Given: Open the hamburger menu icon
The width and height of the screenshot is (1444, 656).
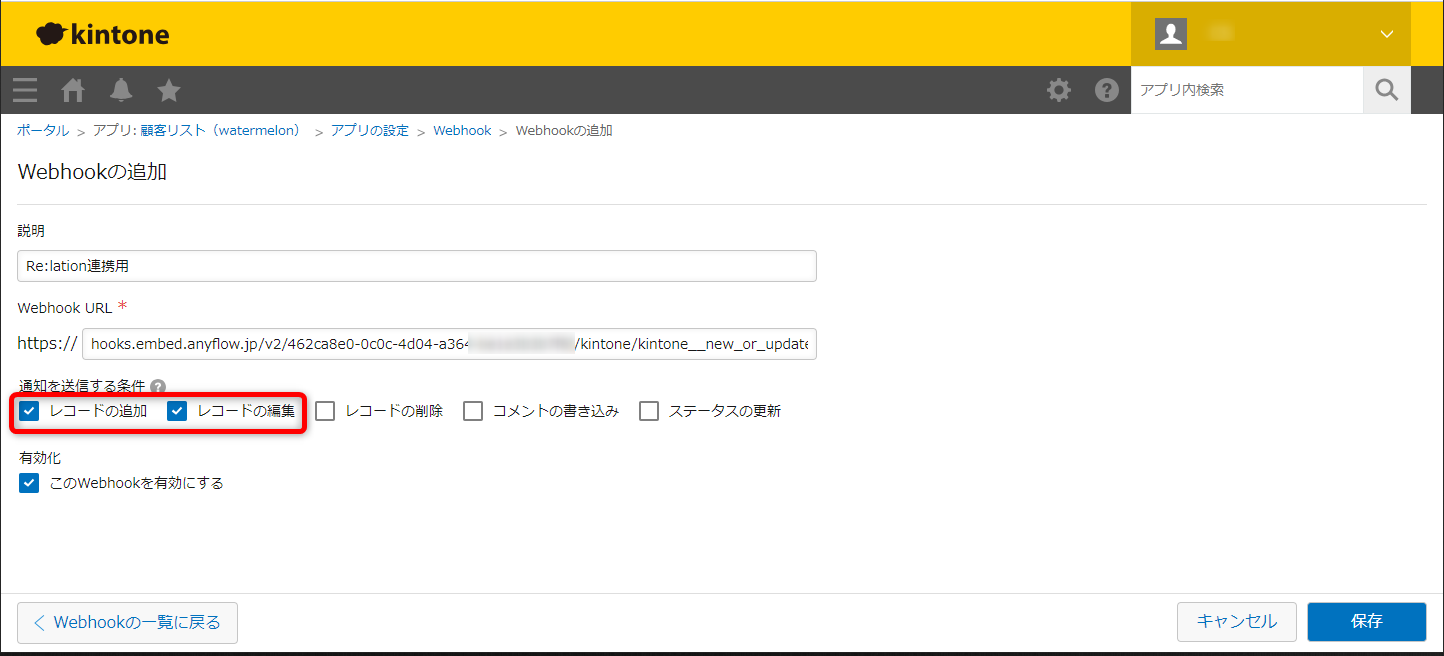Looking at the screenshot, I should (x=25, y=90).
